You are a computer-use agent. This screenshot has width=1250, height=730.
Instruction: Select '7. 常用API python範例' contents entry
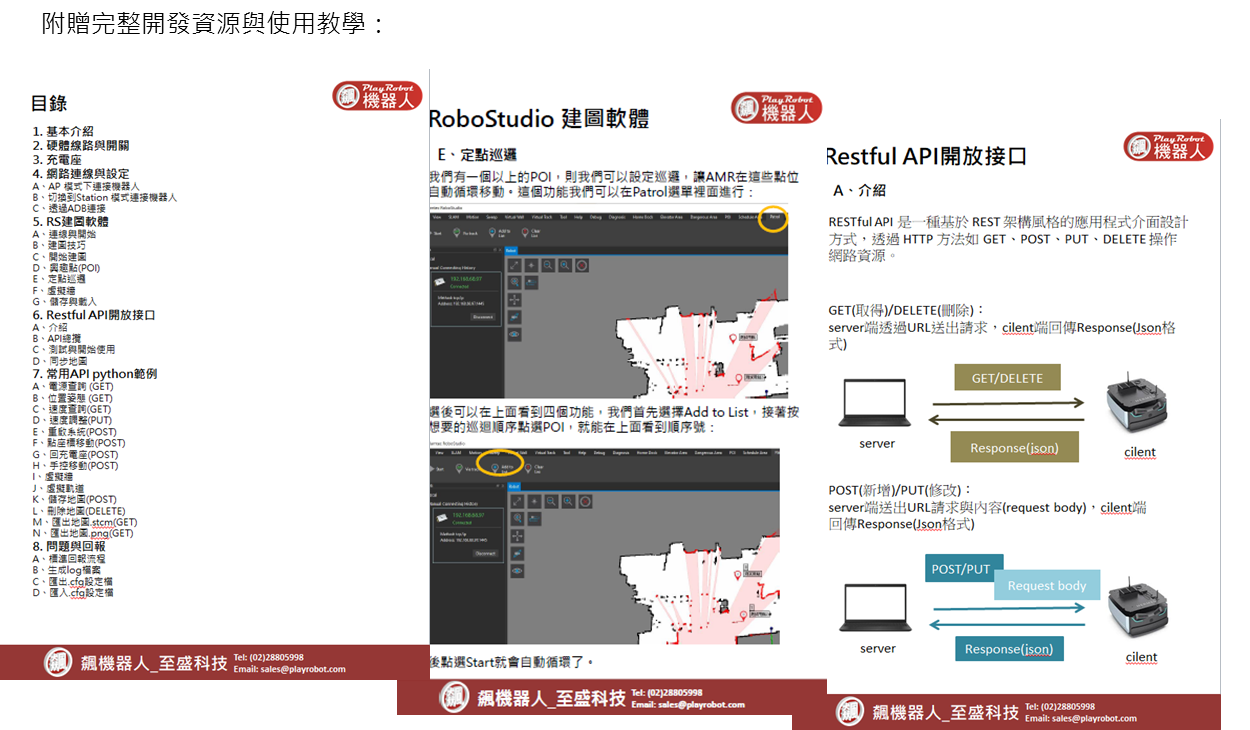[94, 374]
